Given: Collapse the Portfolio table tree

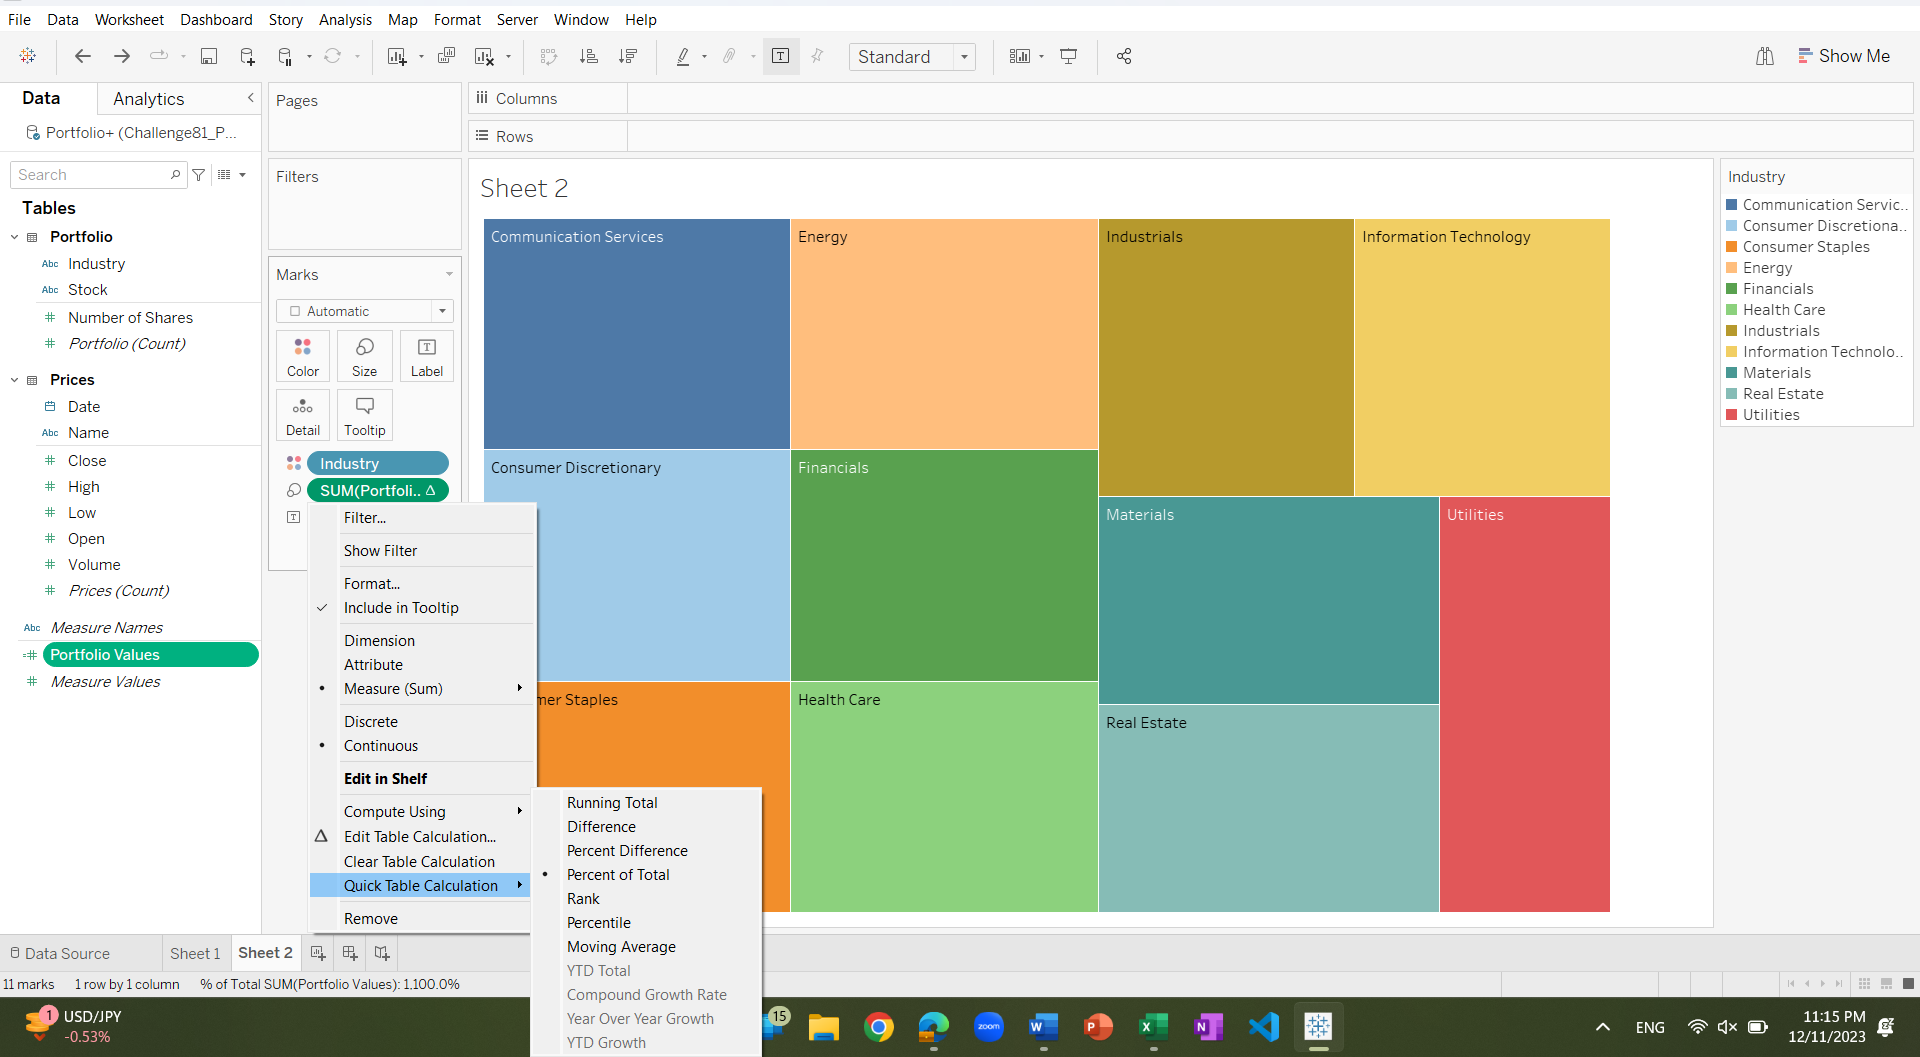Looking at the screenshot, I should pyautogui.click(x=15, y=237).
